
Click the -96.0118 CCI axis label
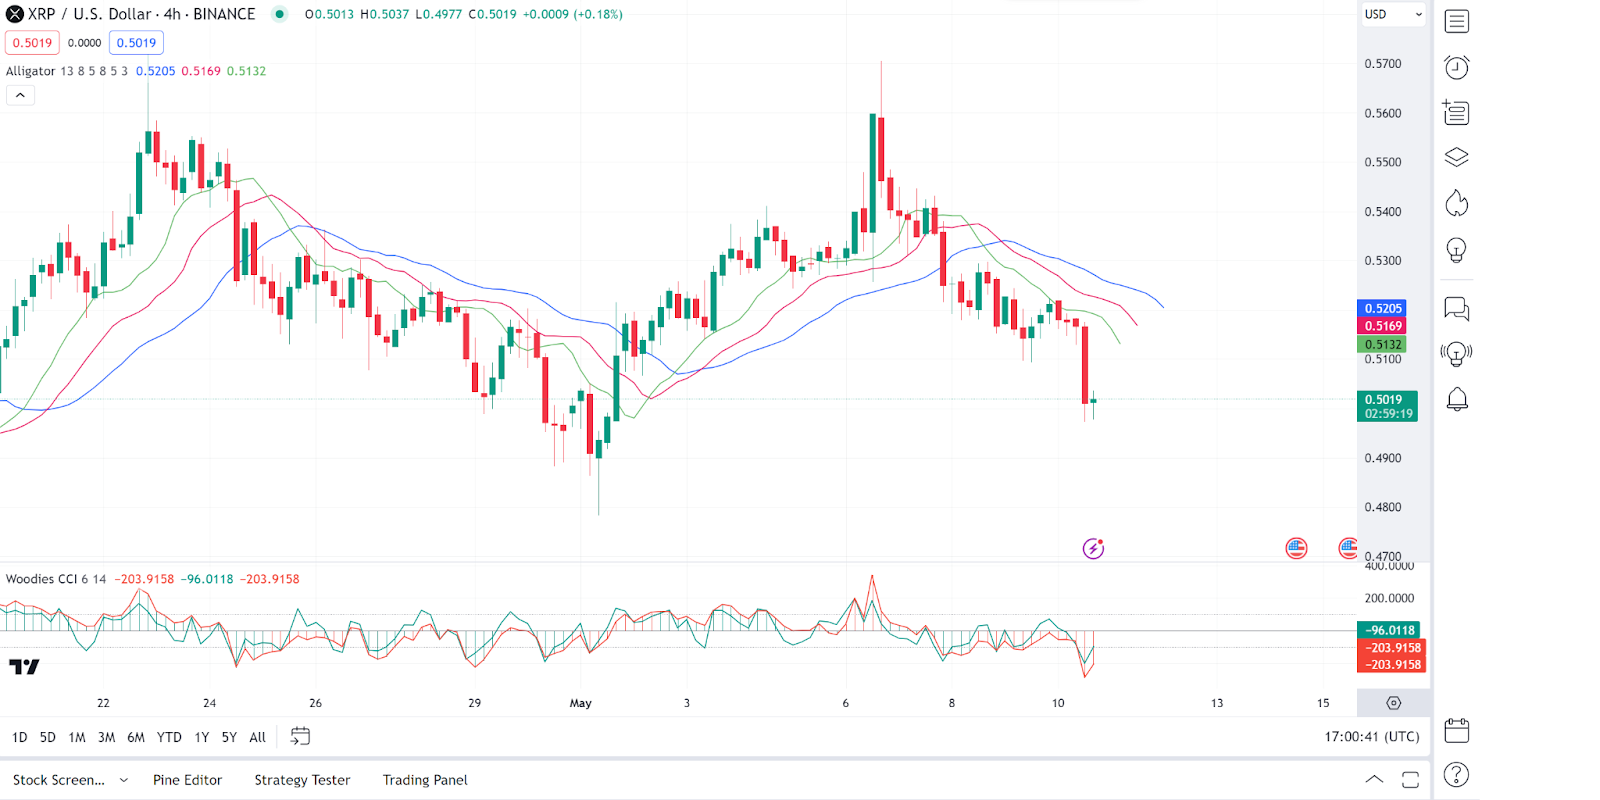pos(1389,630)
